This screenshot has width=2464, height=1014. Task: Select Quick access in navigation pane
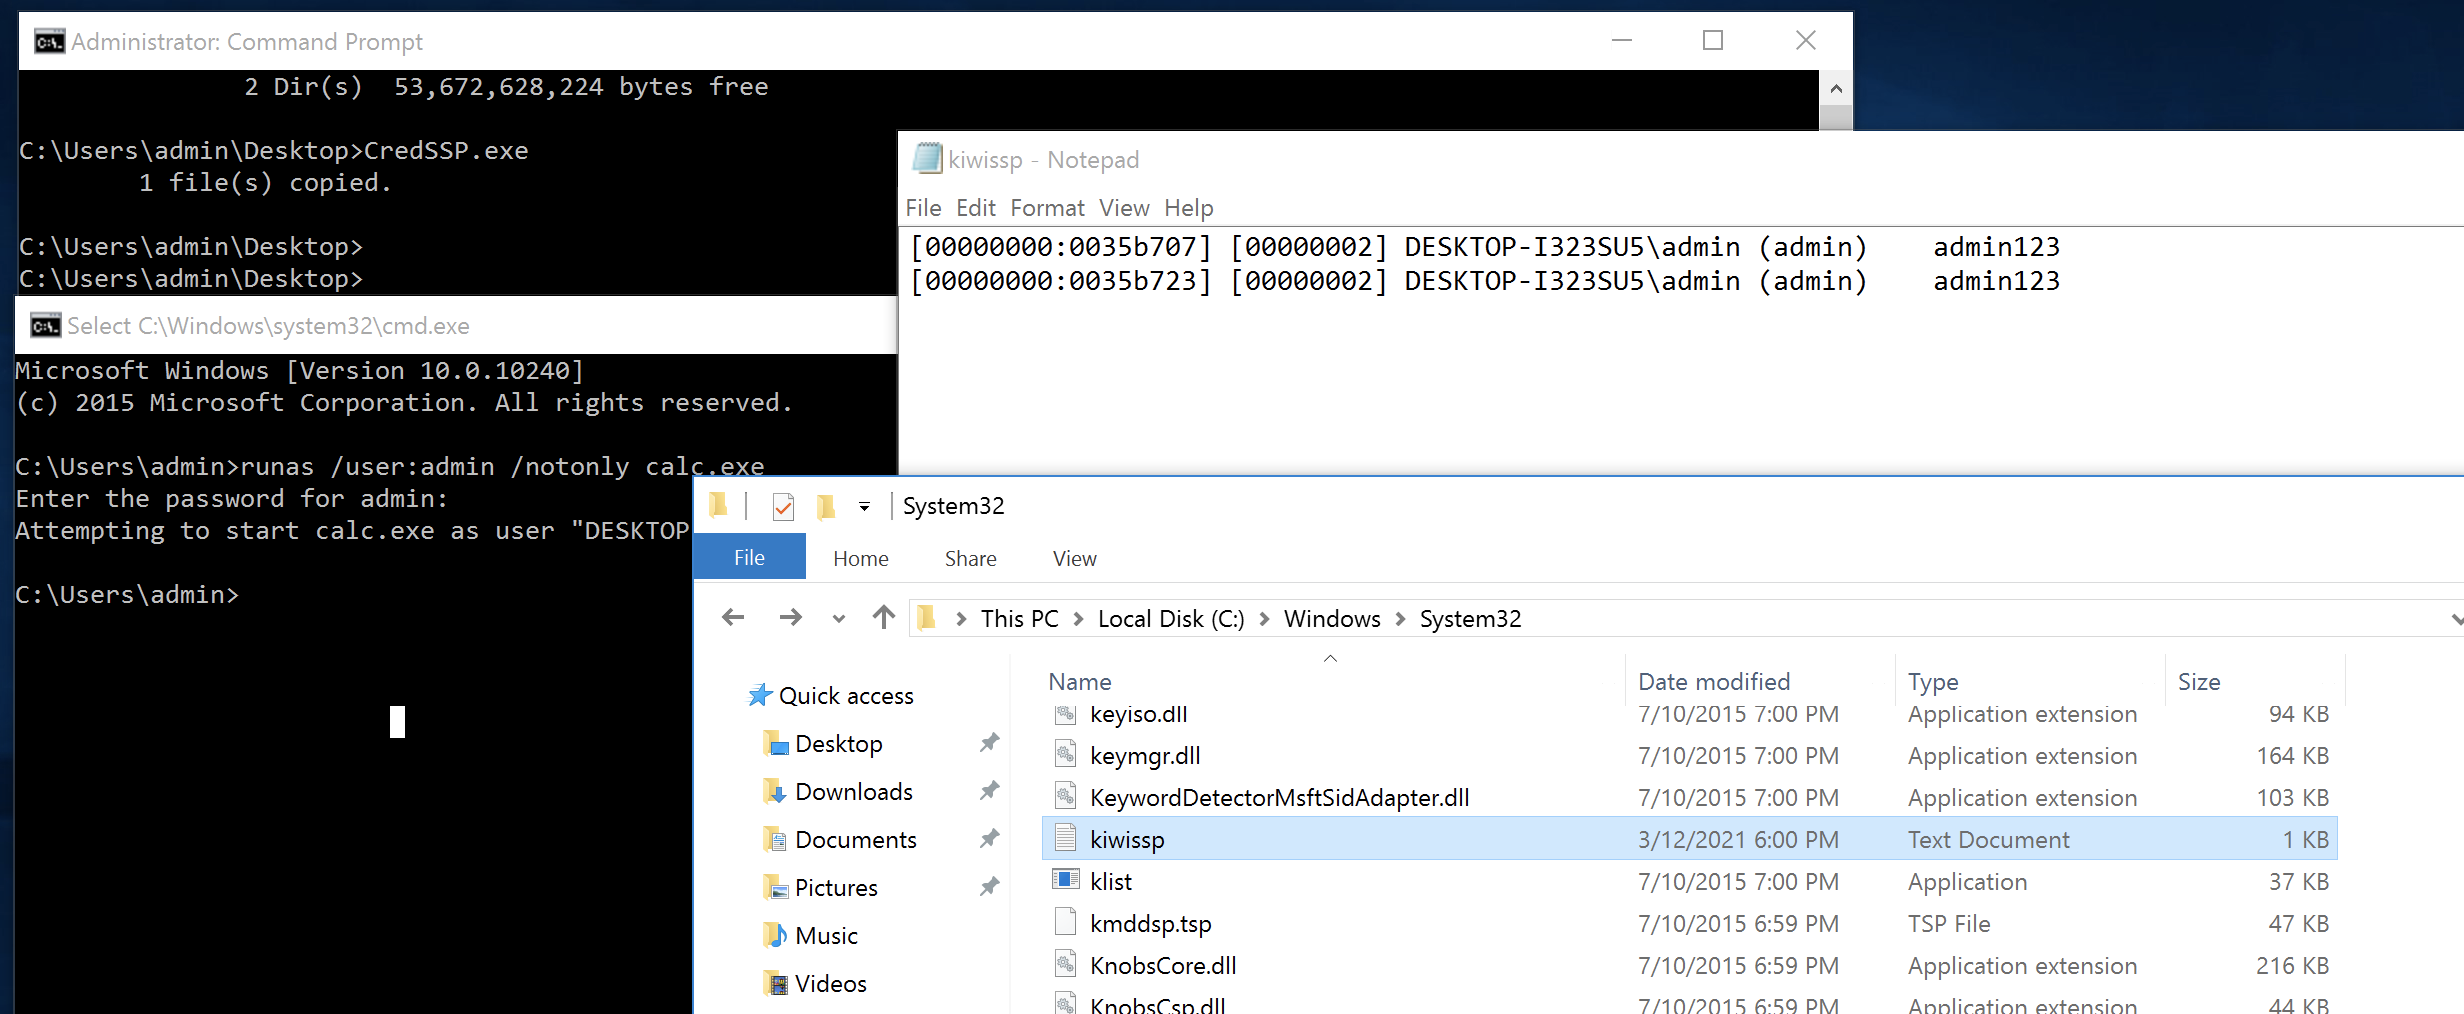click(845, 695)
